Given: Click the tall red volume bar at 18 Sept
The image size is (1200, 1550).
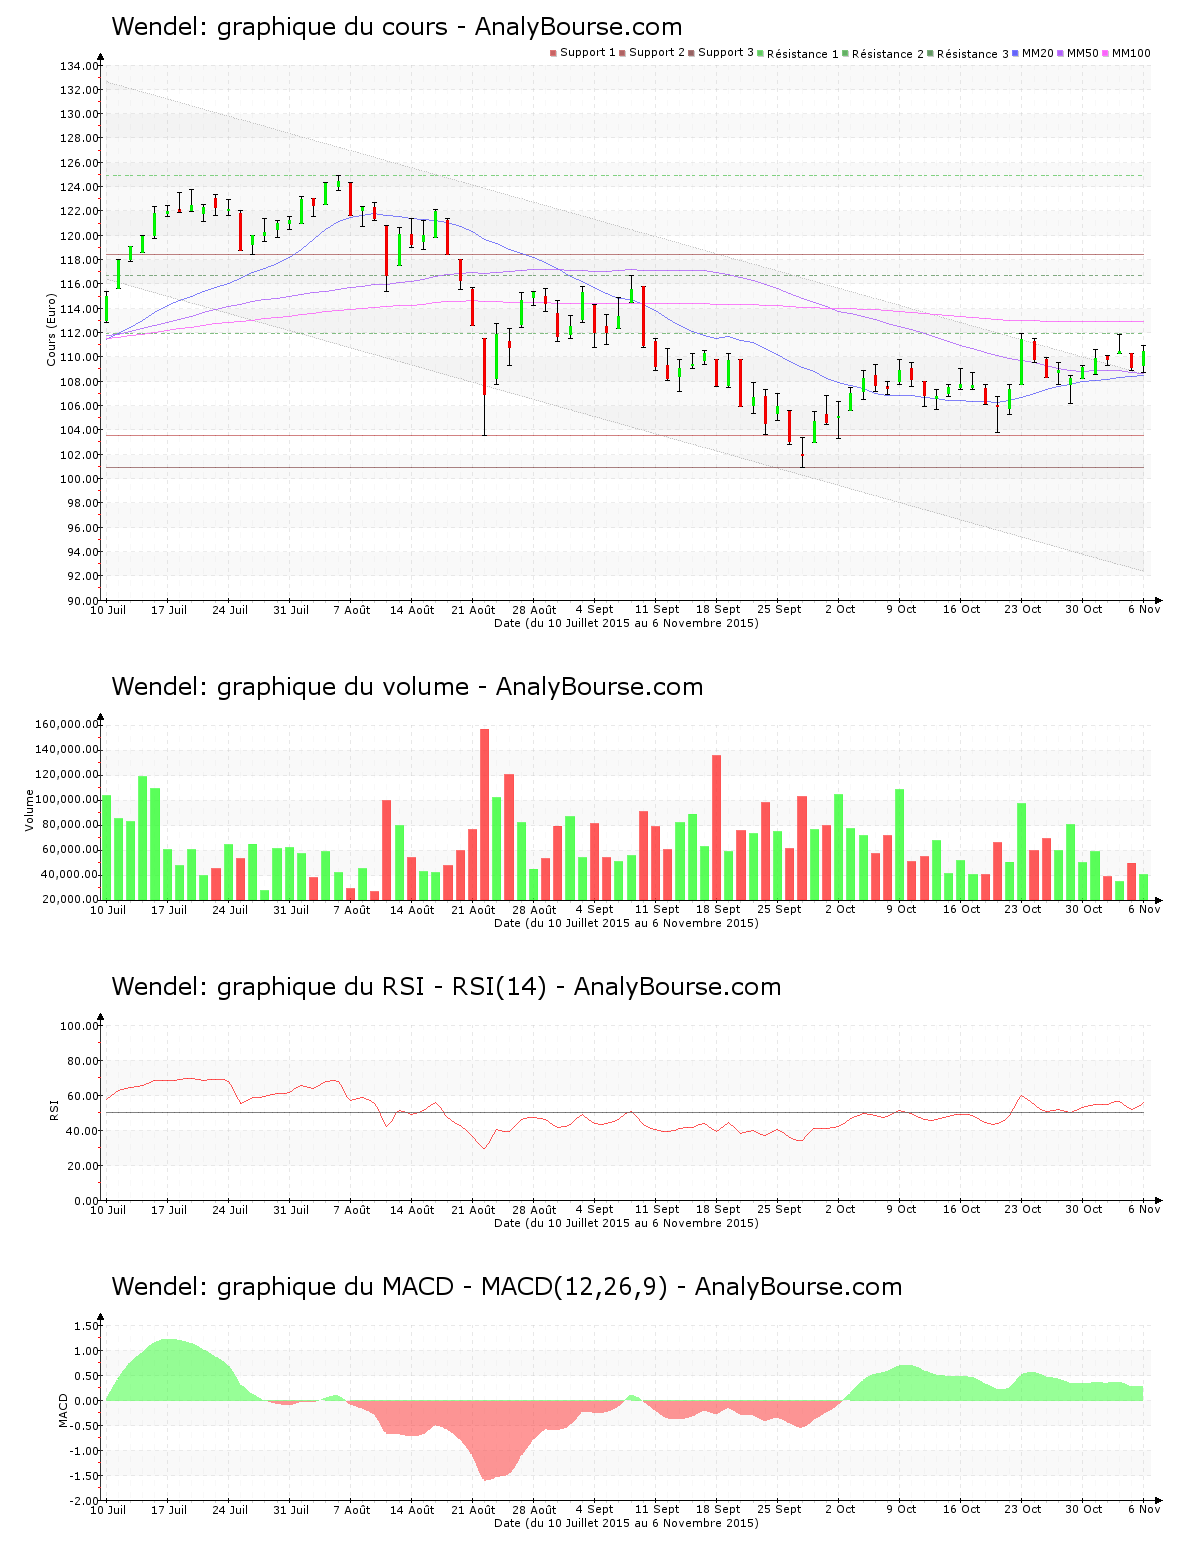Looking at the screenshot, I should 717,827.
